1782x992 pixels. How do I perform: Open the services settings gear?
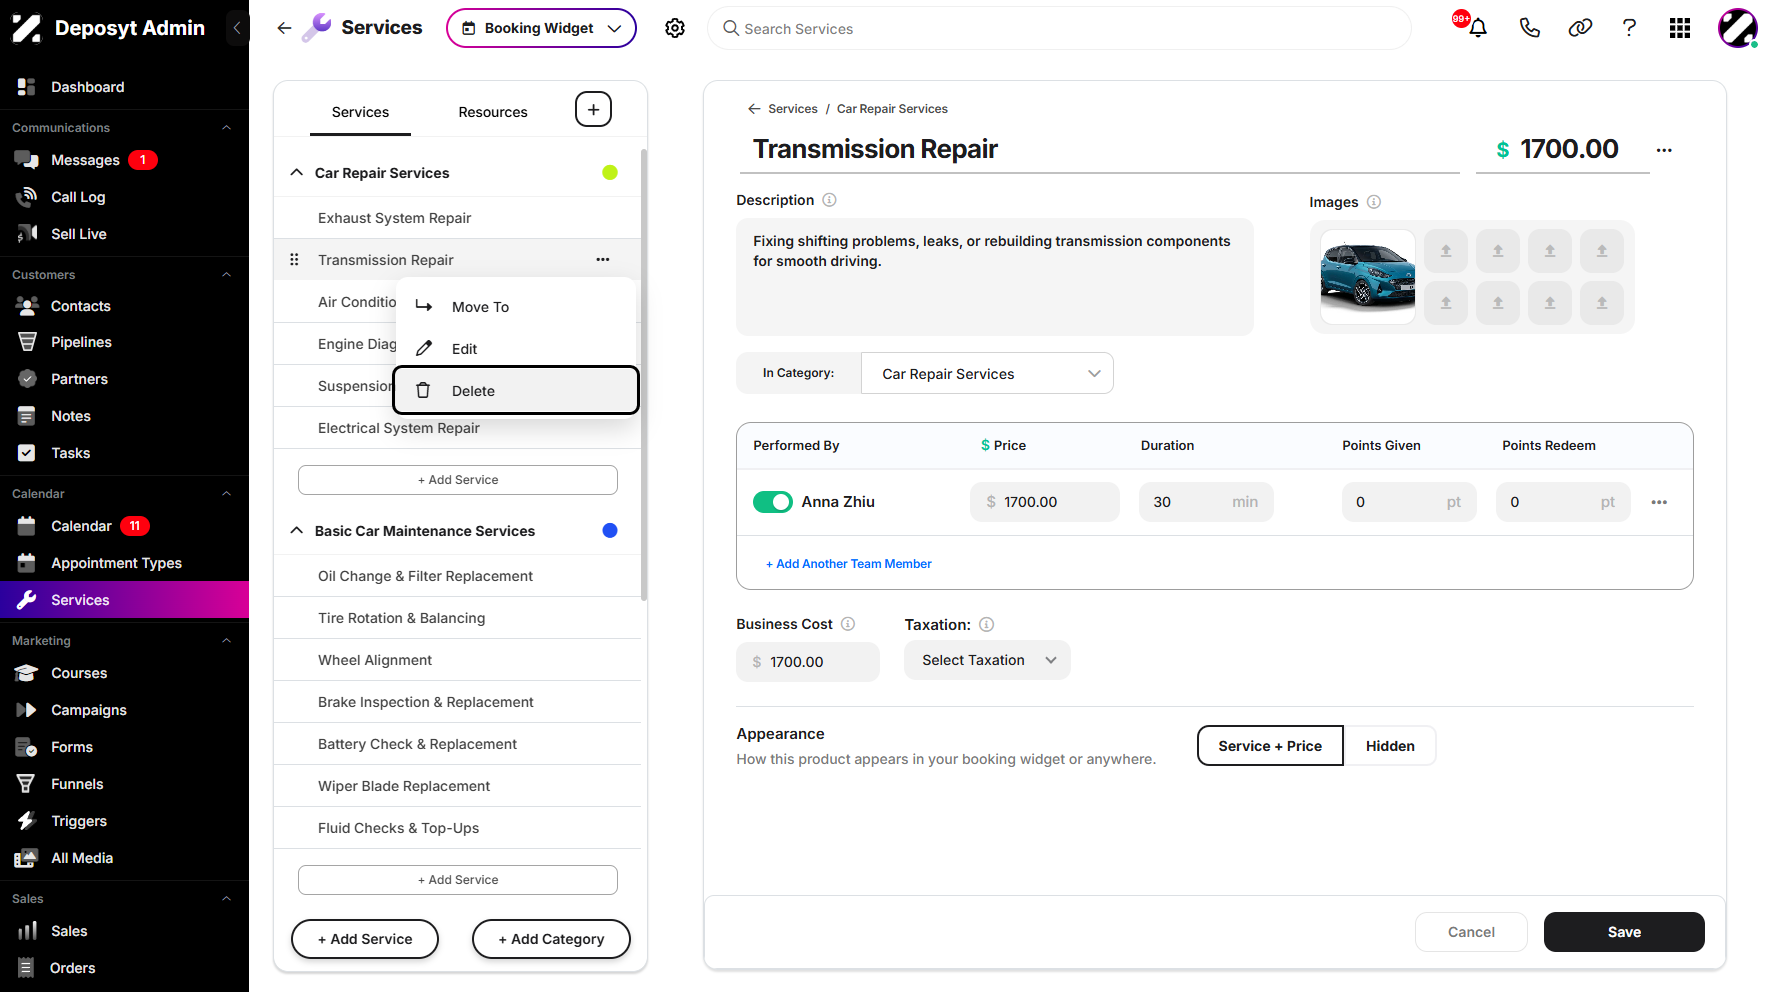click(x=675, y=28)
